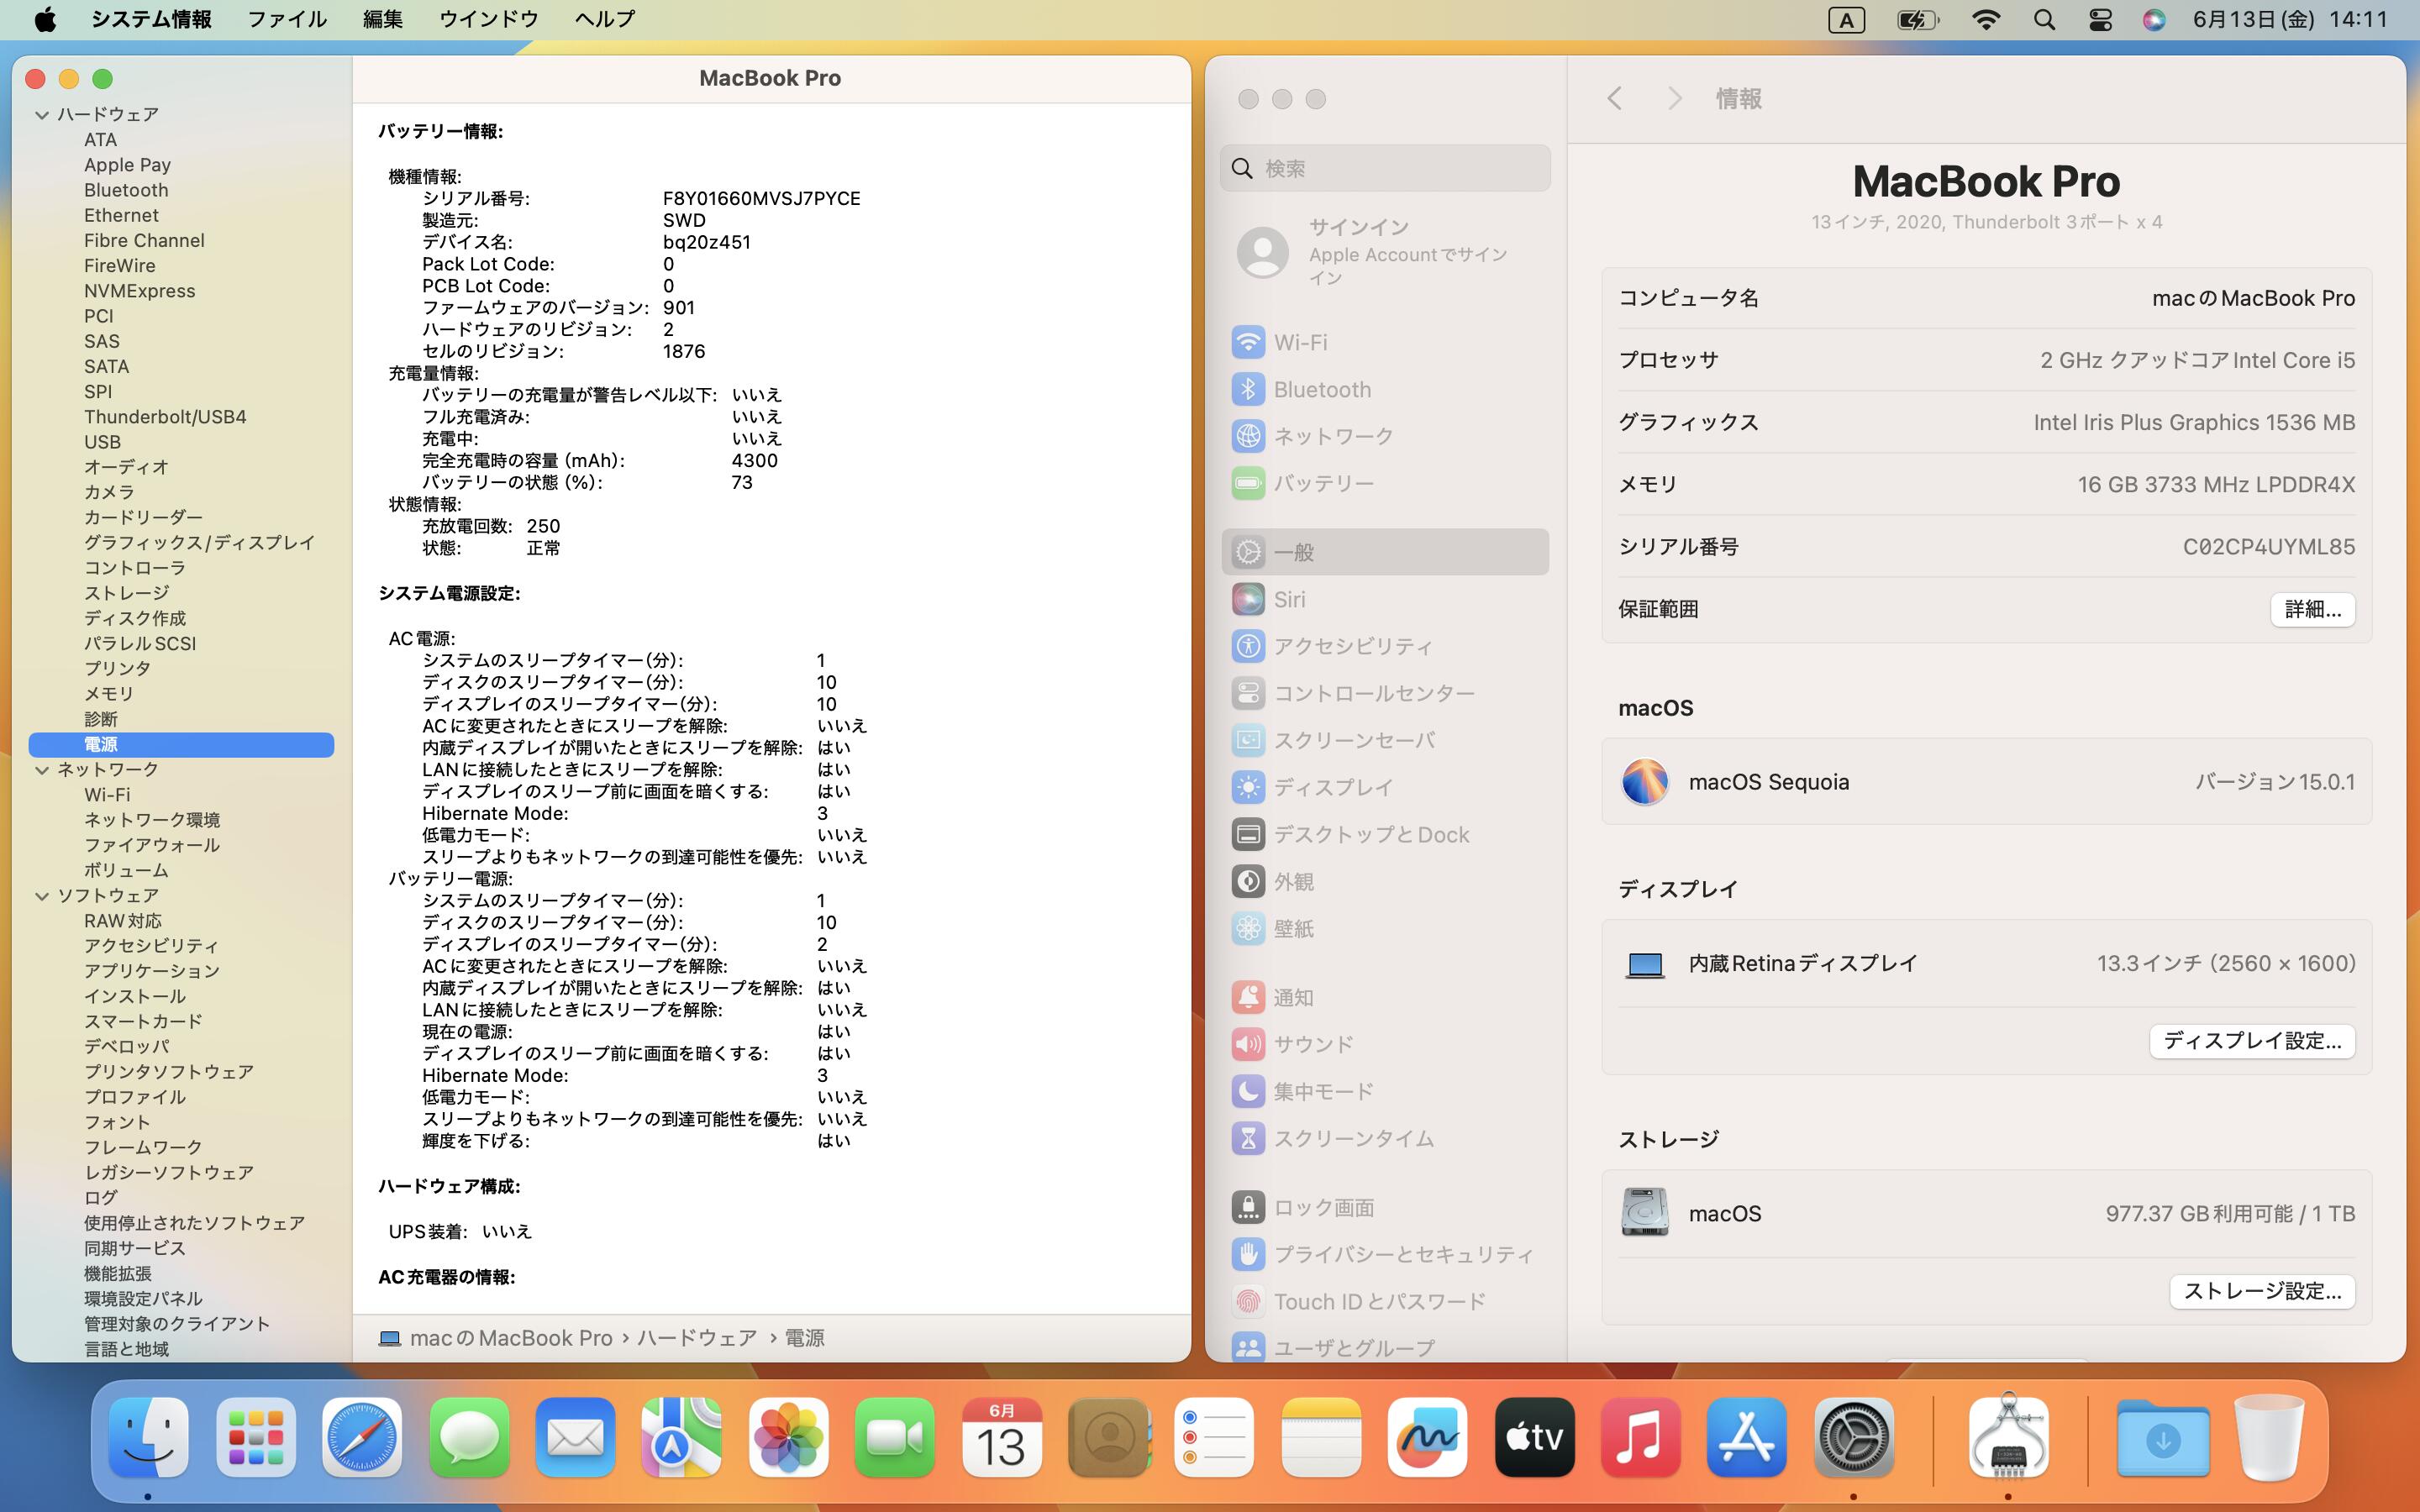The image size is (2420, 1512).
Task: Click the ストレージ設定... button
Action: click(2261, 1291)
